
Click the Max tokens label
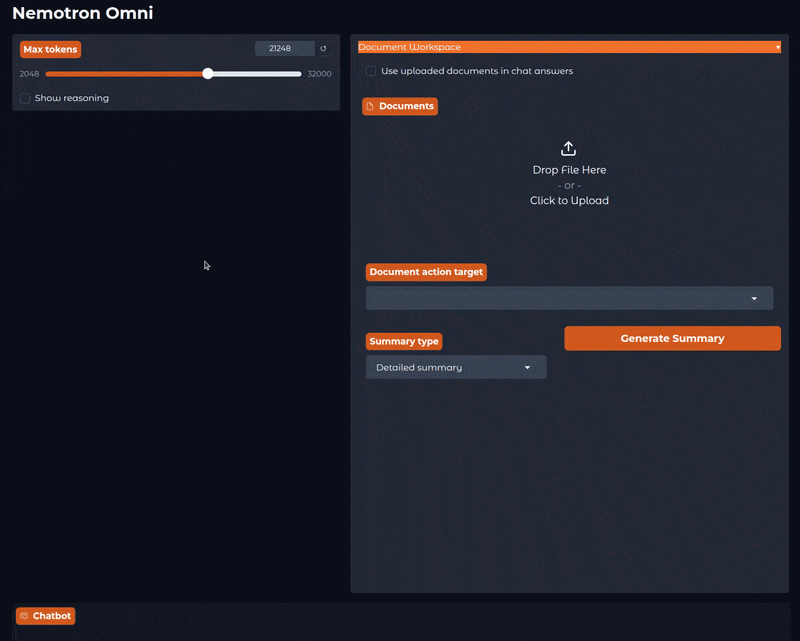(51, 50)
